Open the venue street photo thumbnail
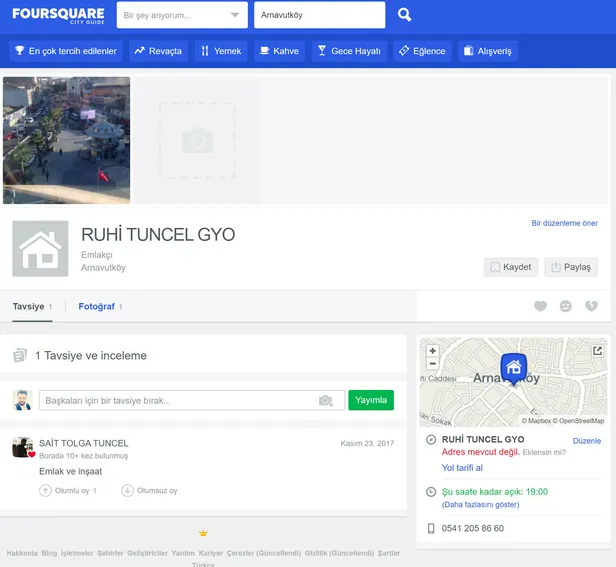Viewport: 616px width, 567px height. pyautogui.click(x=67, y=140)
